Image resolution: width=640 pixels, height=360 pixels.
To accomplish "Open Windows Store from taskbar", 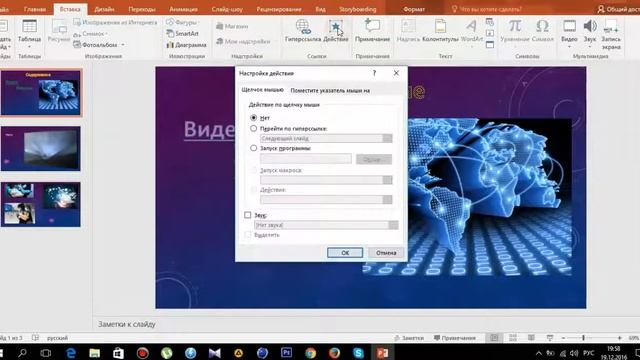I will pyautogui.click(x=118, y=353).
